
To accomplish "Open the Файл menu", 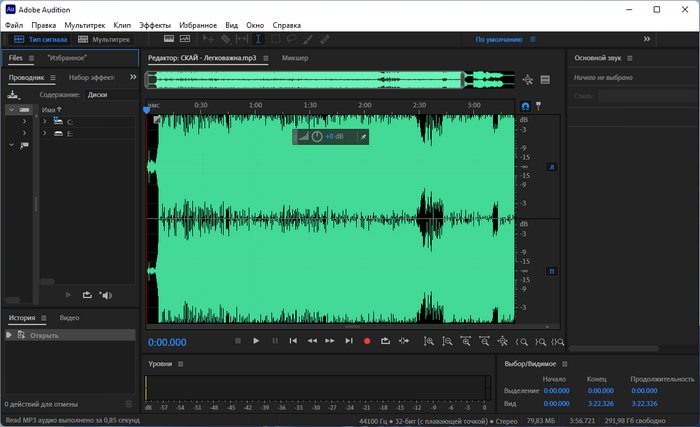I will (x=14, y=25).
